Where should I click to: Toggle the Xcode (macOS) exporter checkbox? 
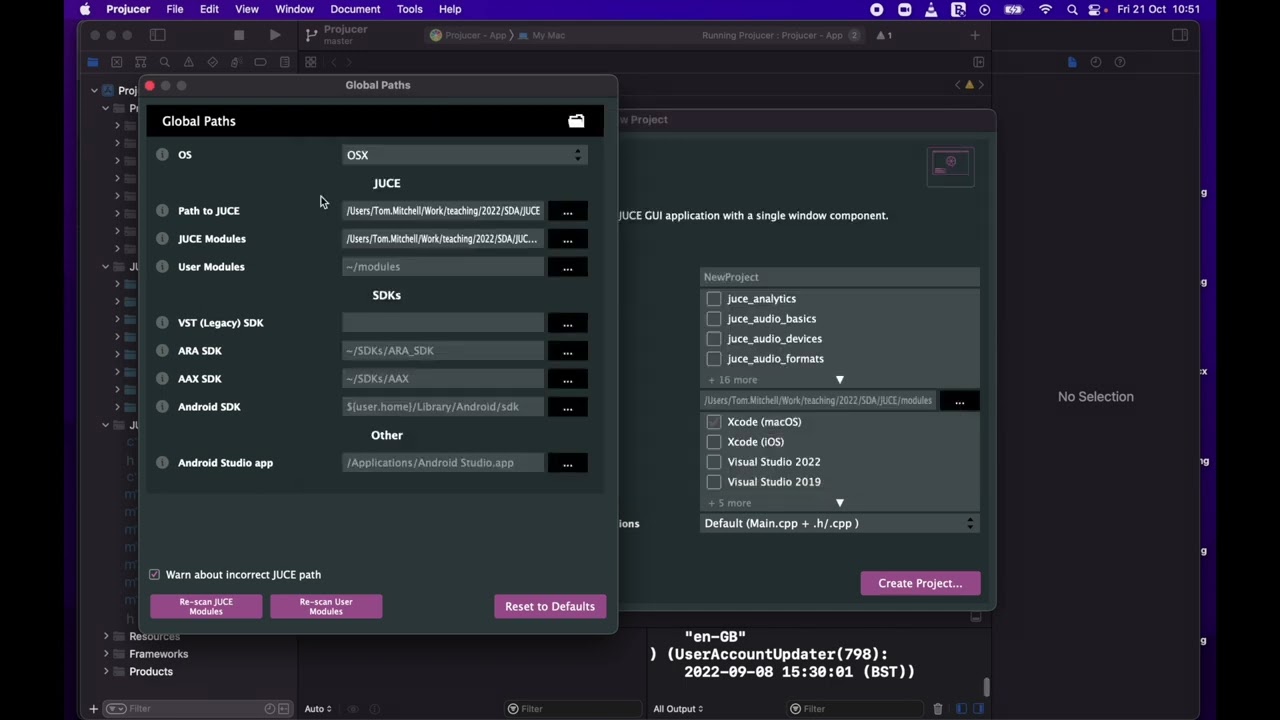714,422
